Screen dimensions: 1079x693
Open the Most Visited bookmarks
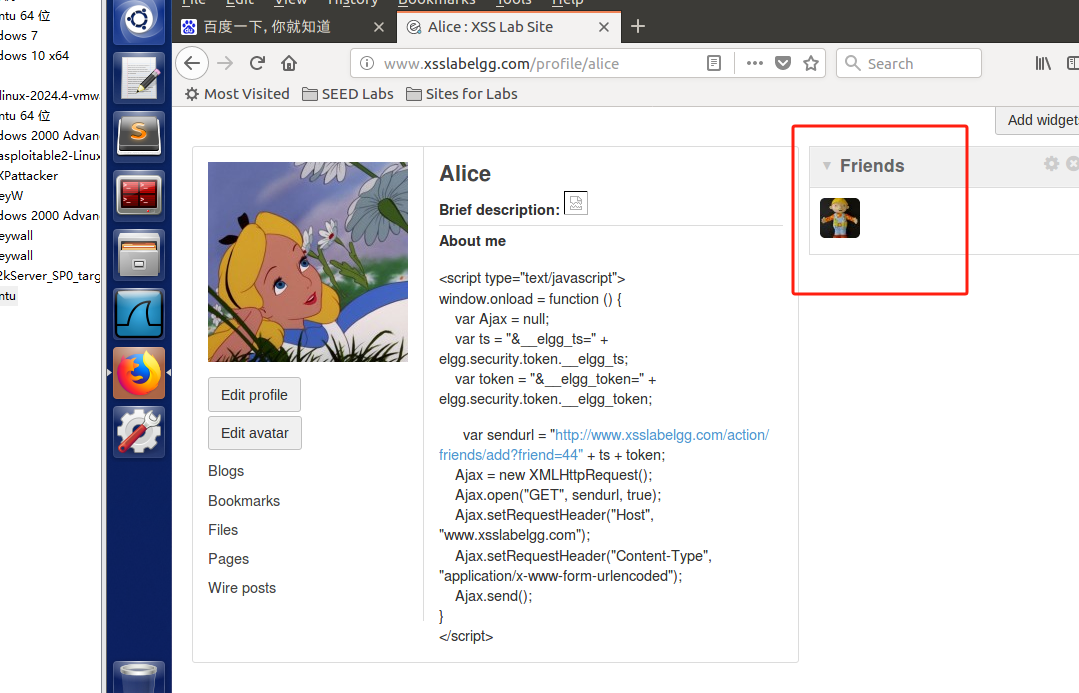click(237, 94)
